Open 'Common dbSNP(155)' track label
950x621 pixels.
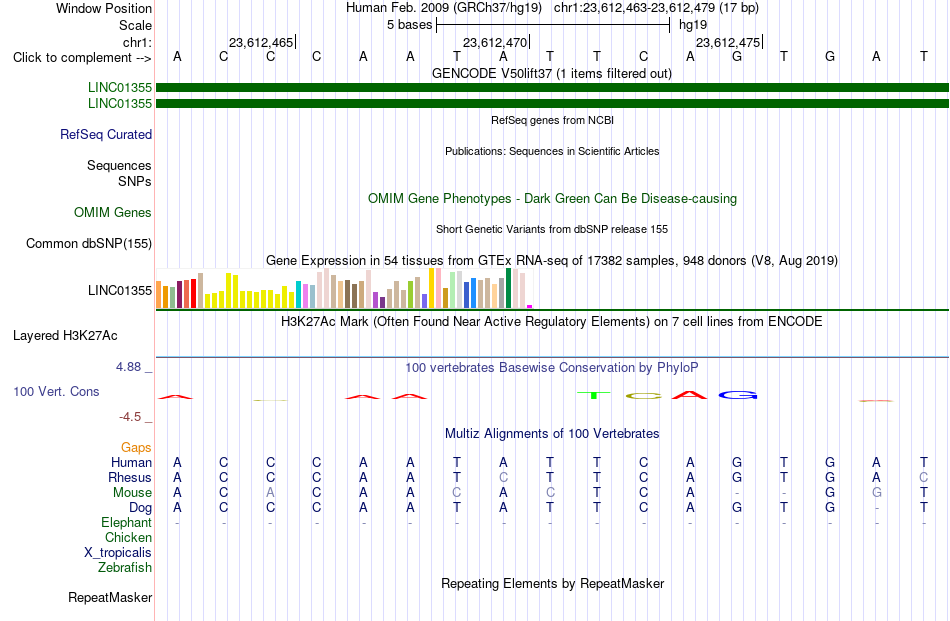click(89, 244)
